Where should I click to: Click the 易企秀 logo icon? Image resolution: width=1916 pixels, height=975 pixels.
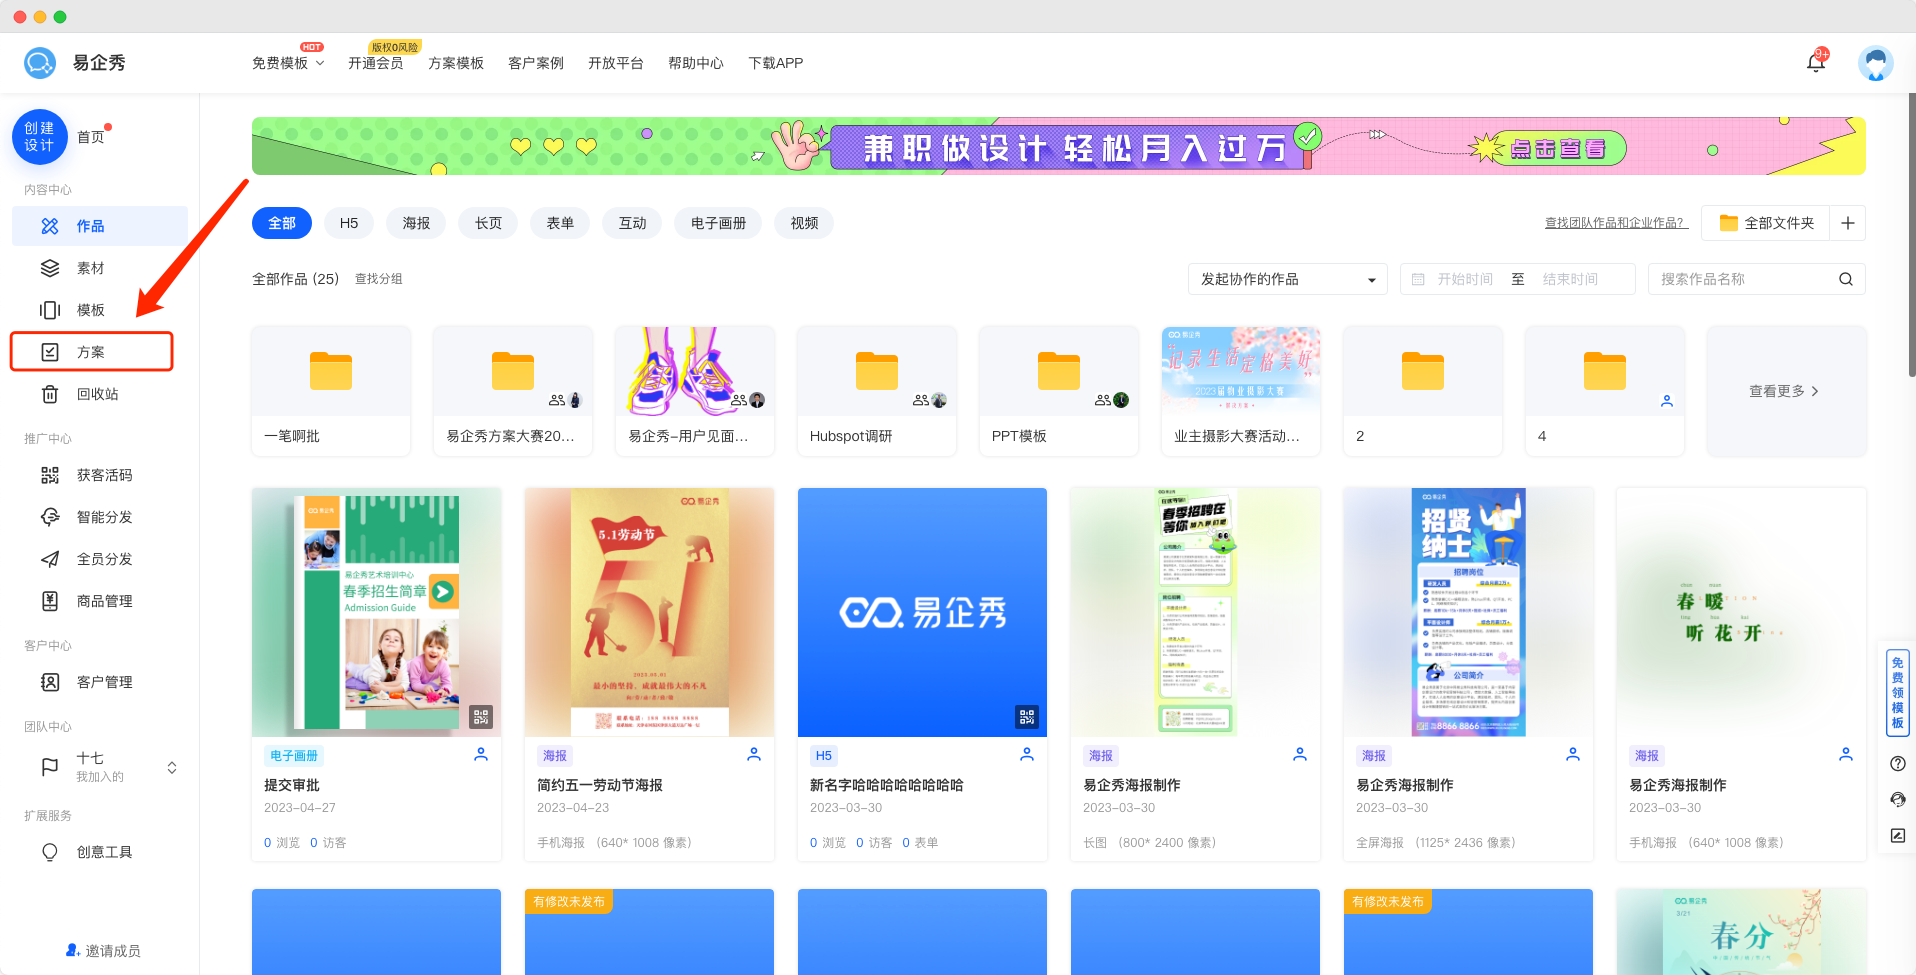click(x=40, y=63)
